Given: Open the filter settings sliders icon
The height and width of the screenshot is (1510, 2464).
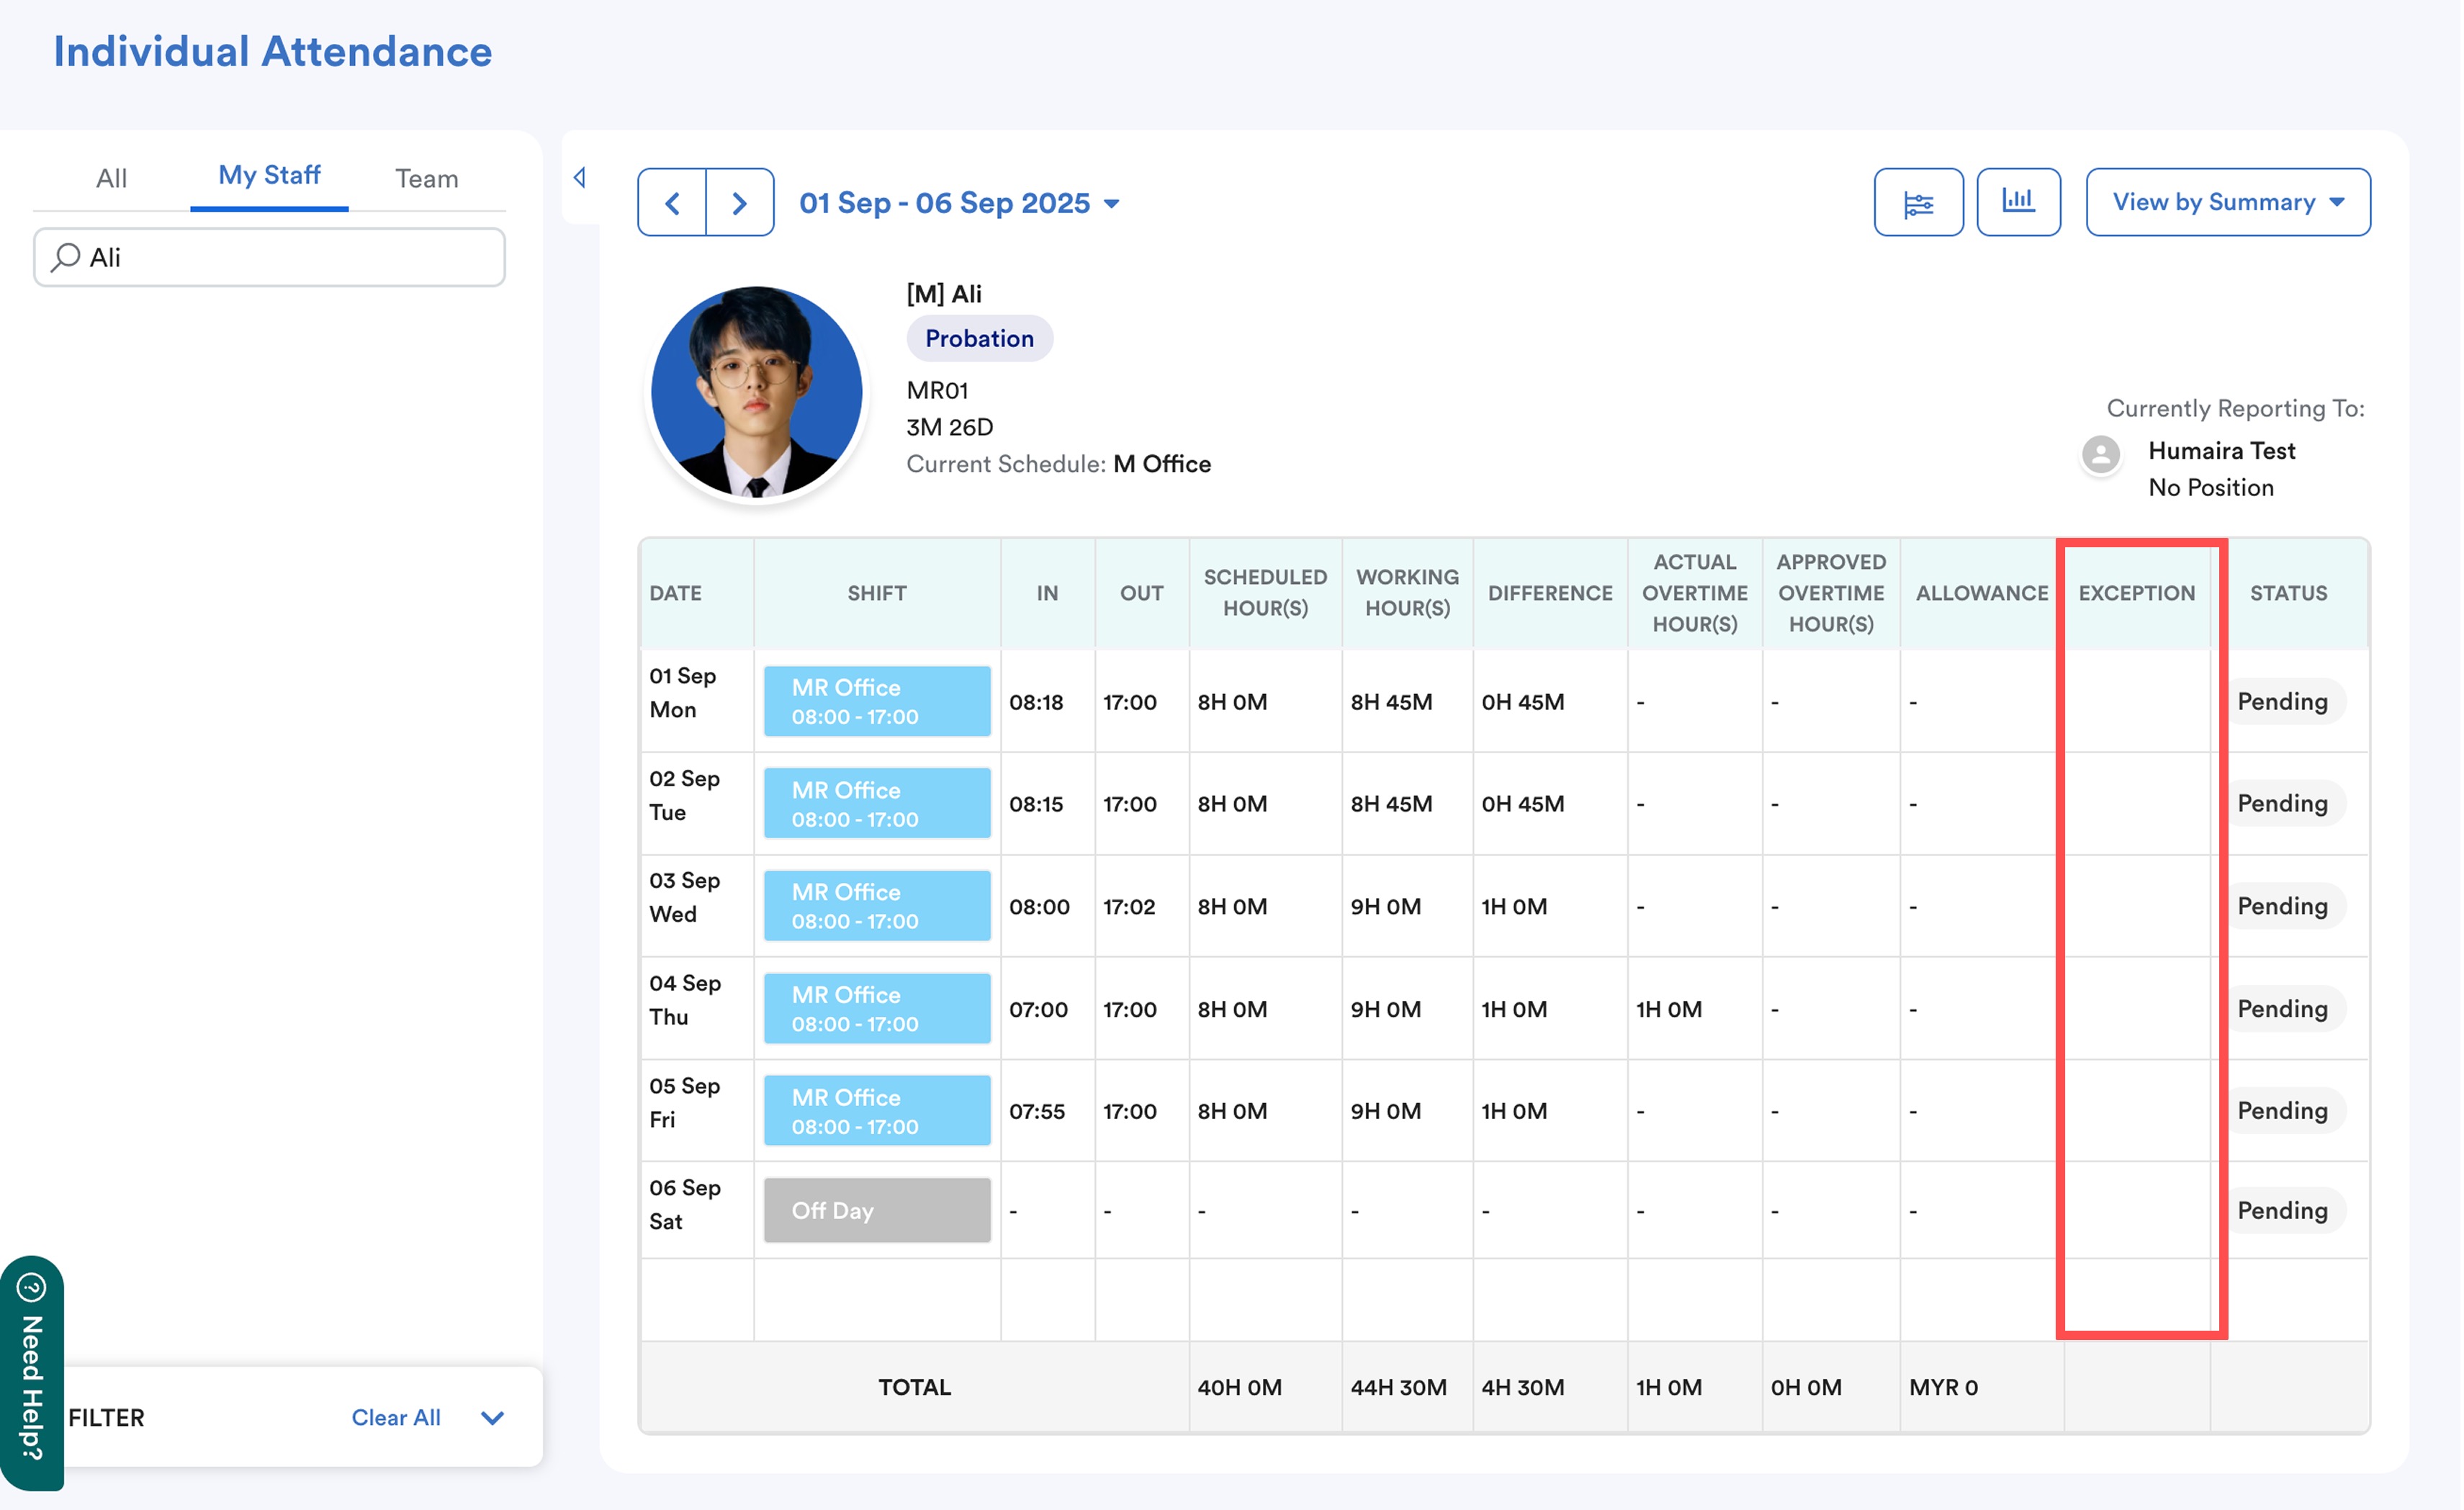Looking at the screenshot, I should [1918, 203].
